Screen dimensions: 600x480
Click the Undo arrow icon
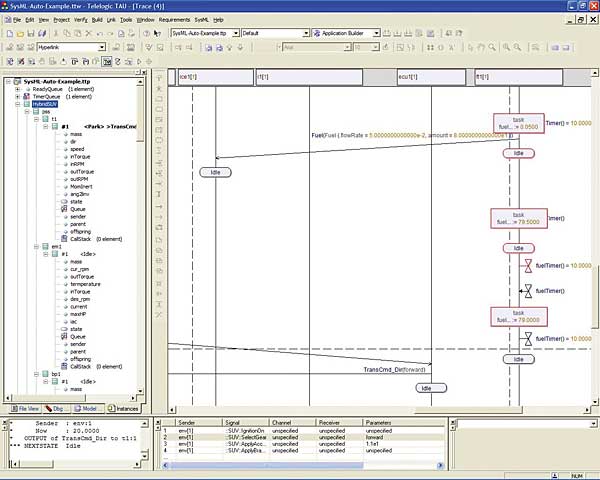point(99,34)
